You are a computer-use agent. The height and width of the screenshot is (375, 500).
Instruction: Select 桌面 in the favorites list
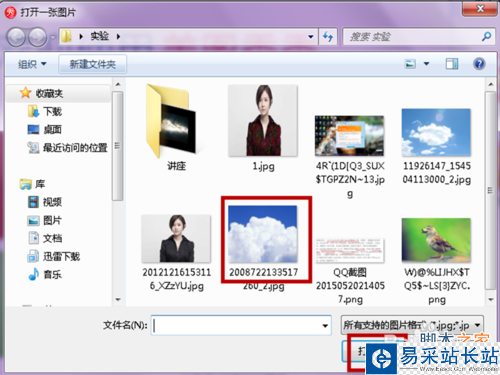pyautogui.click(x=52, y=129)
